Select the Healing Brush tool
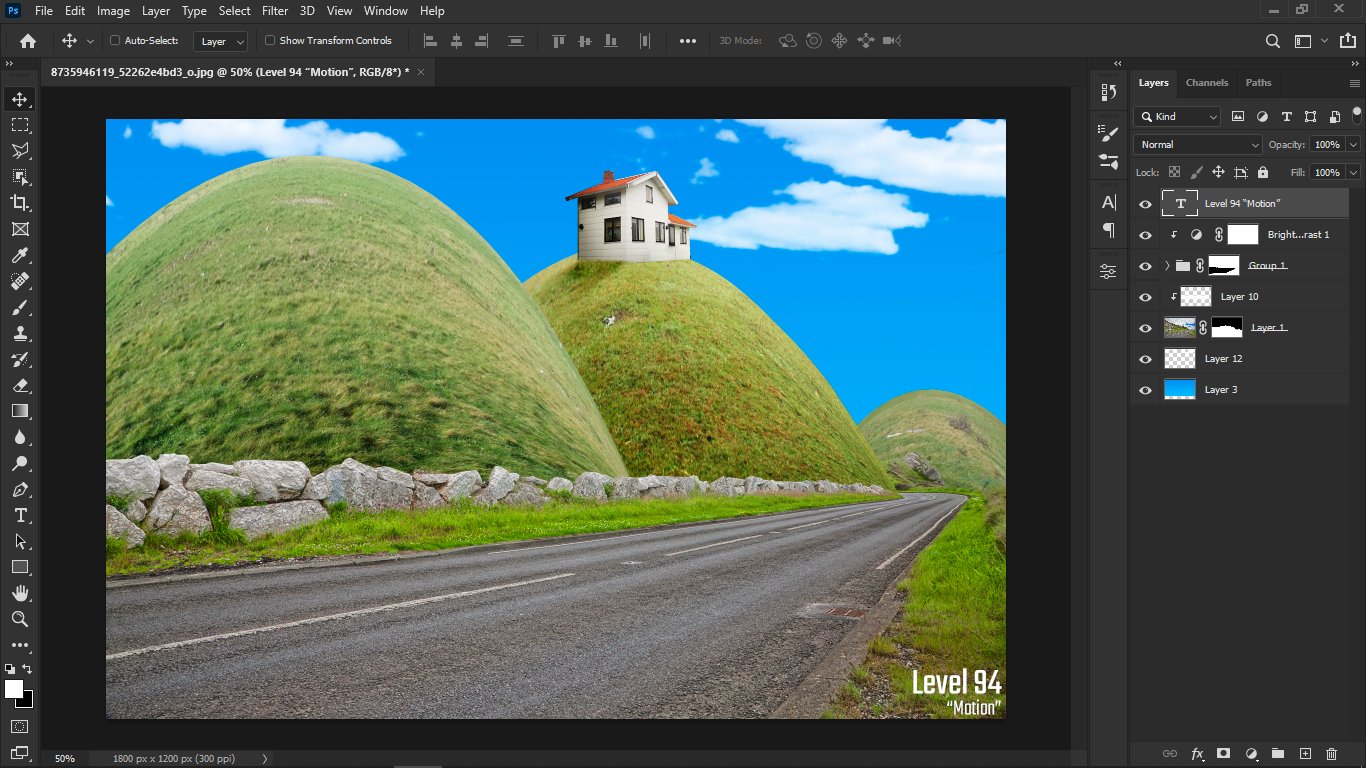 20,282
